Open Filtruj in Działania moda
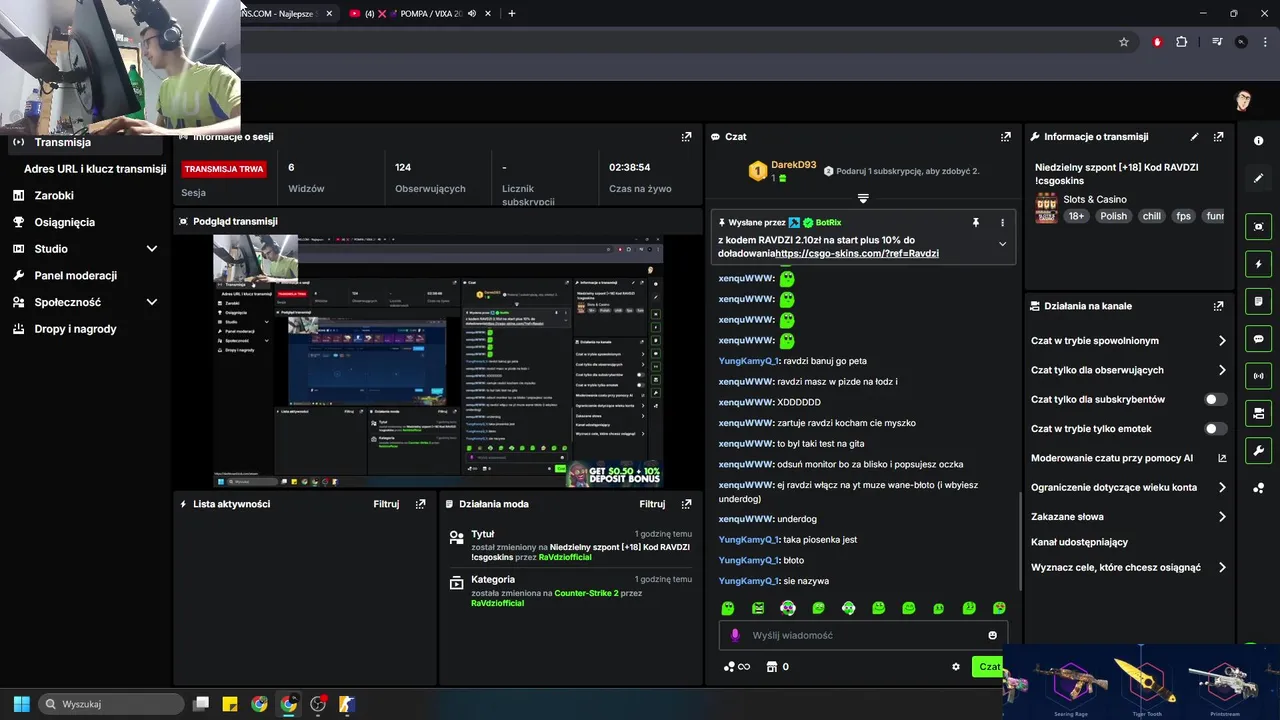 652,504
